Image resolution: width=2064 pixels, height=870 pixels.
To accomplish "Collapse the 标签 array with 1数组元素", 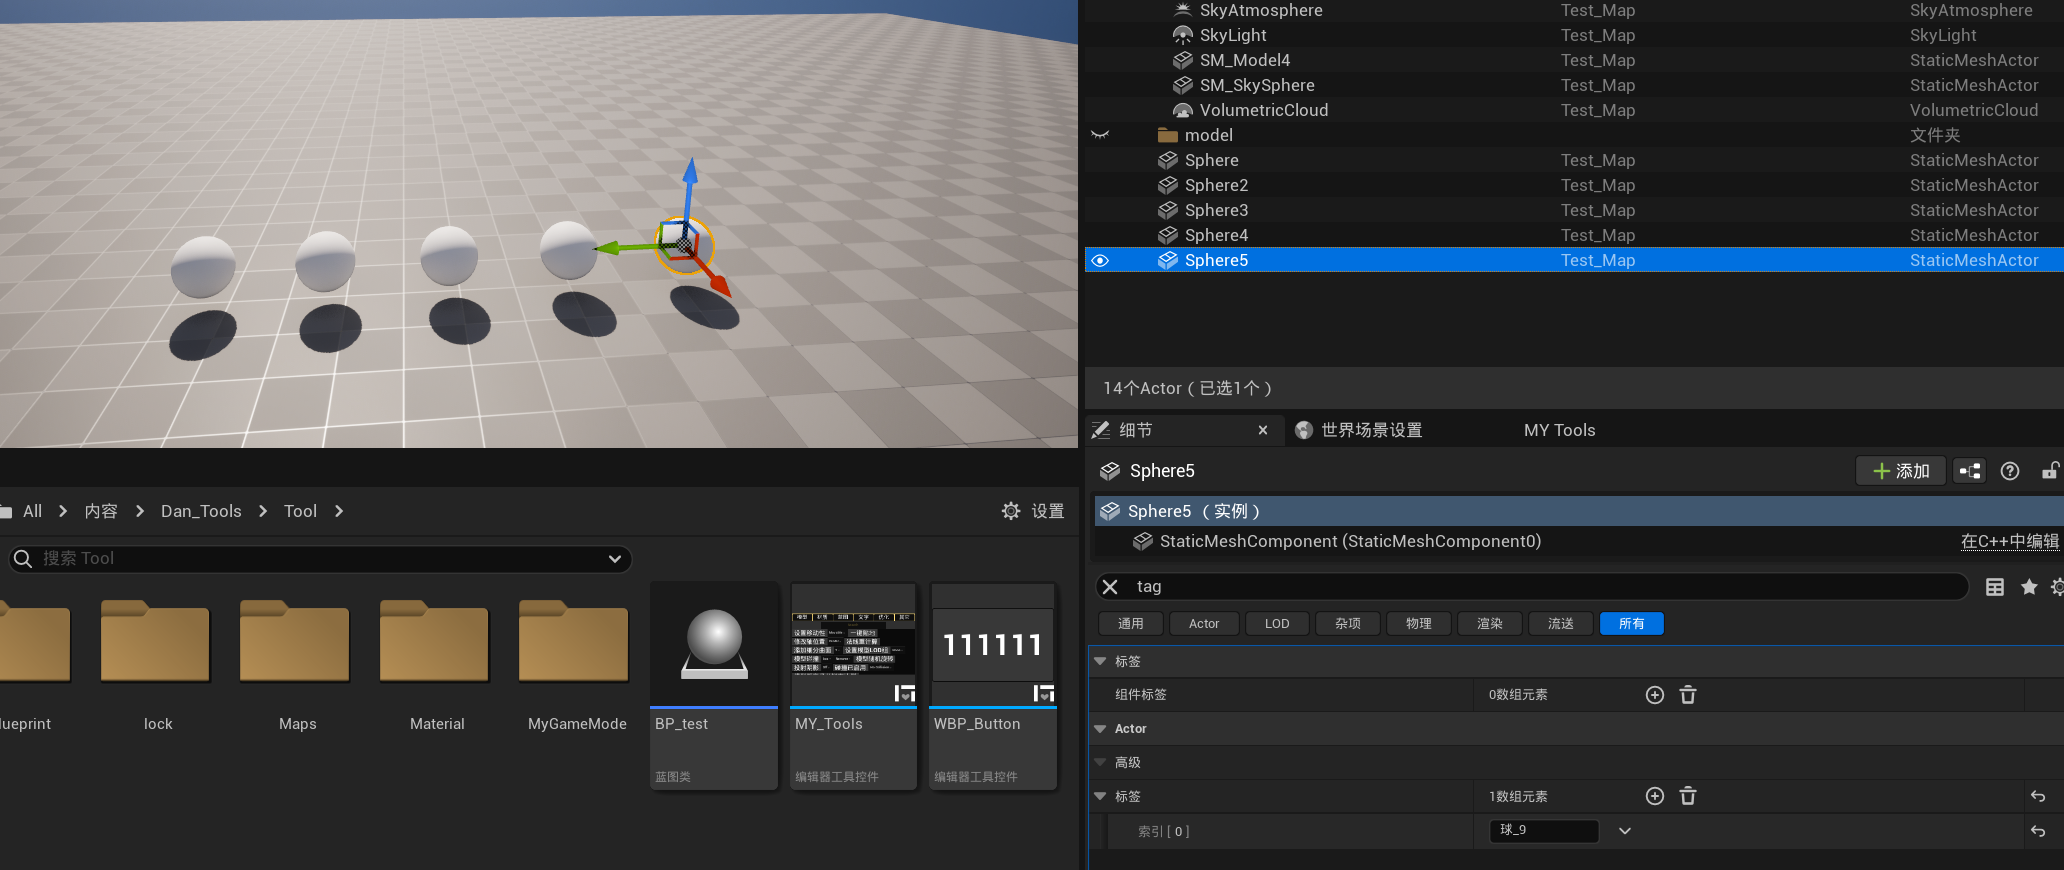I will 1100,796.
